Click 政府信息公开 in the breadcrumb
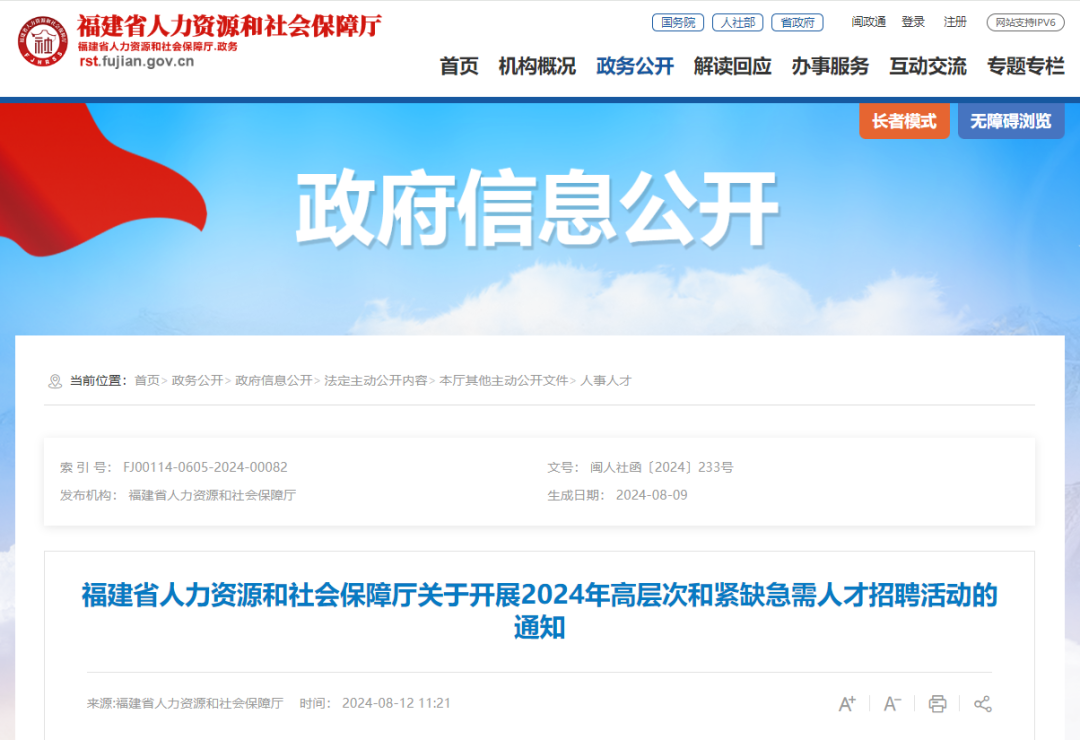The image size is (1080, 740). click(x=274, y=380)
